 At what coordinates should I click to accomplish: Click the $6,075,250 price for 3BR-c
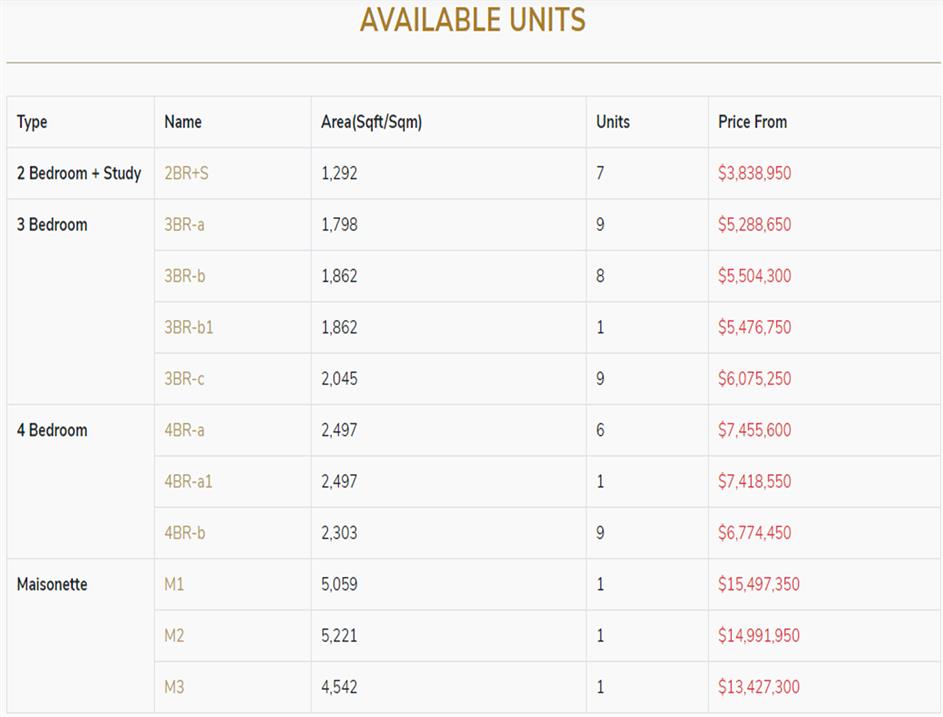point(754,379)
